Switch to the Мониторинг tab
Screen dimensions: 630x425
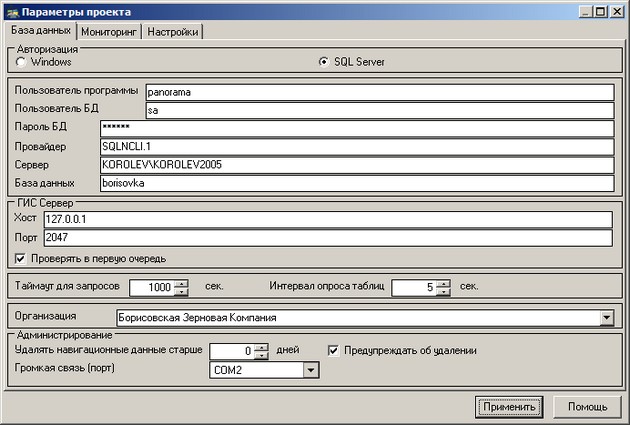pos(109,32)
